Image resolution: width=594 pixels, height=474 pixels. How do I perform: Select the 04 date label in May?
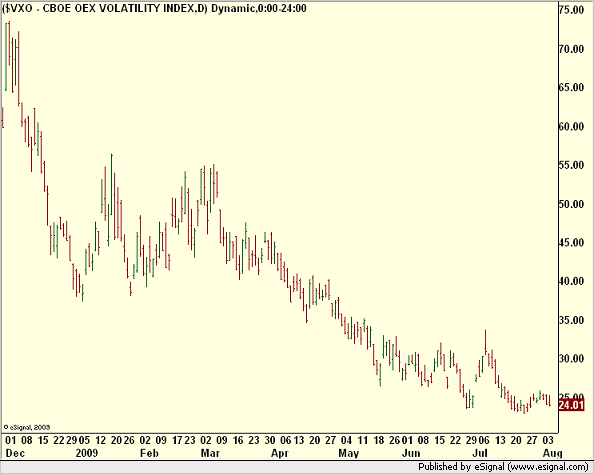[346, 440]
